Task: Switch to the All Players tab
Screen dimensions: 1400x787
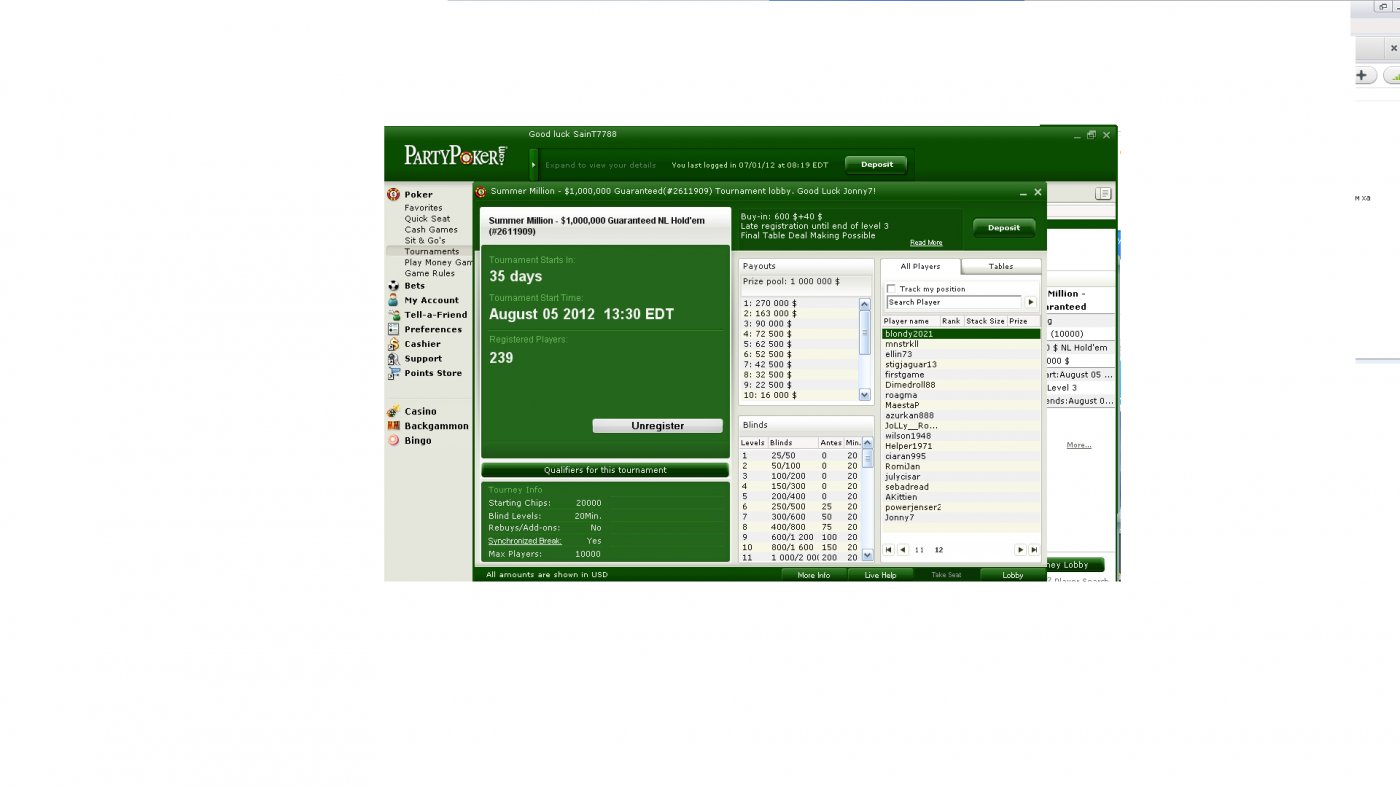Action: click(x=920, y=267)
